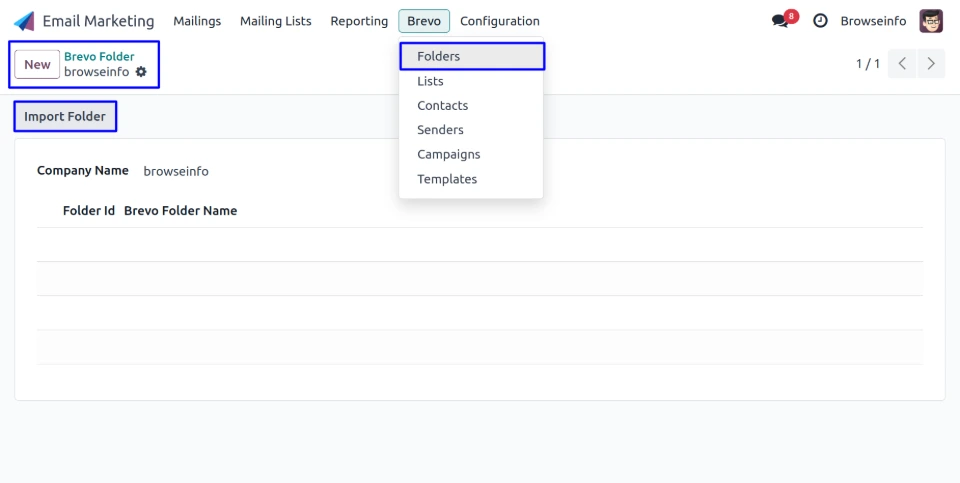Select Folders from the Brevo menu

[439, 56]
